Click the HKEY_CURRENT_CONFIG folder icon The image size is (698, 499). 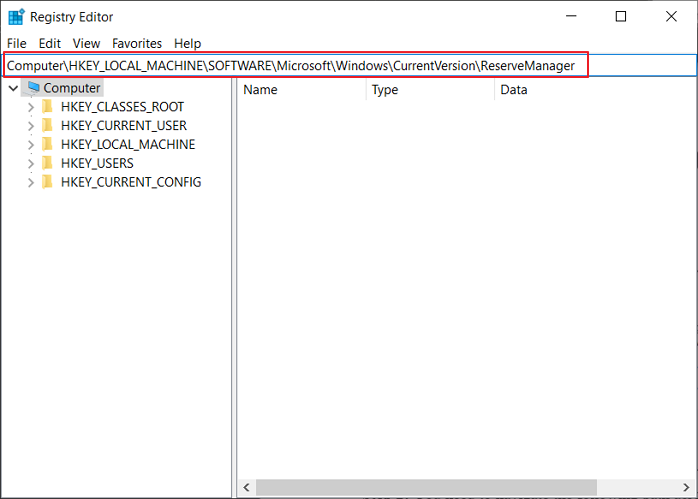click(x=47, y=182)
